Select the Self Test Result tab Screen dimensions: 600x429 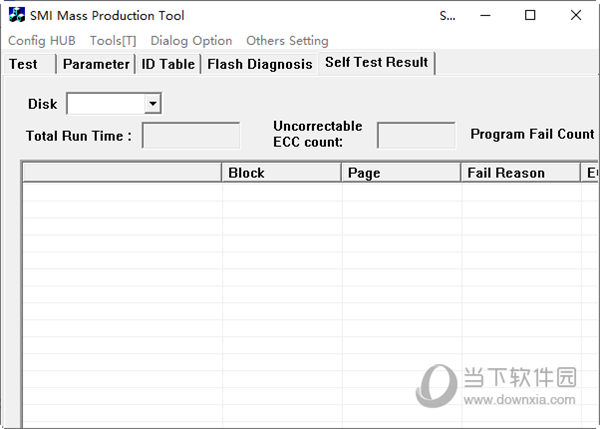(377, 62)
